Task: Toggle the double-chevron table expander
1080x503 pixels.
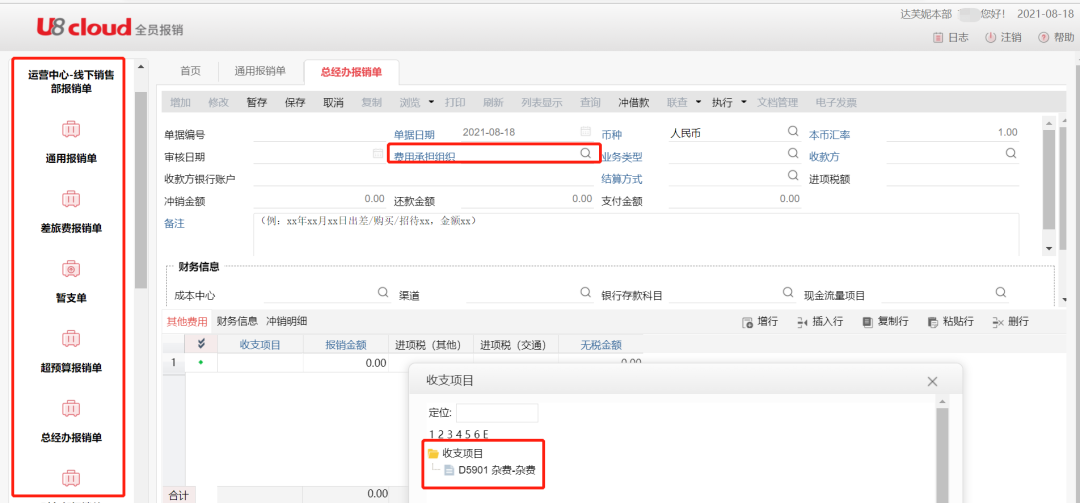Action: pyautogui.click(x=201, y=344)
